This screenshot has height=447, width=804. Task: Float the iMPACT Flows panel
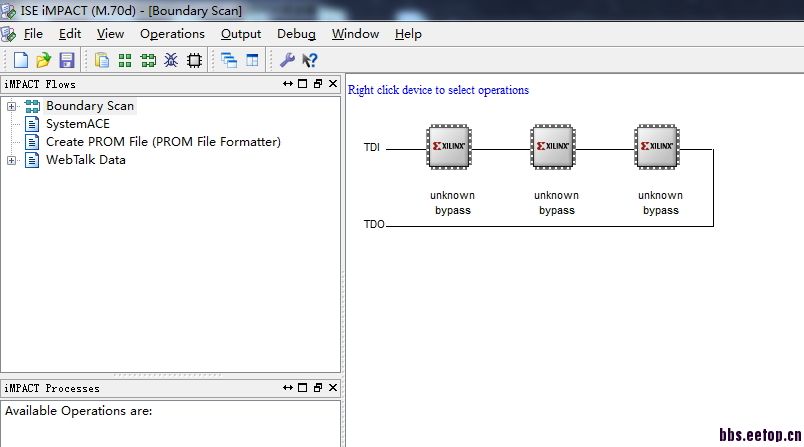click(318, 84)
